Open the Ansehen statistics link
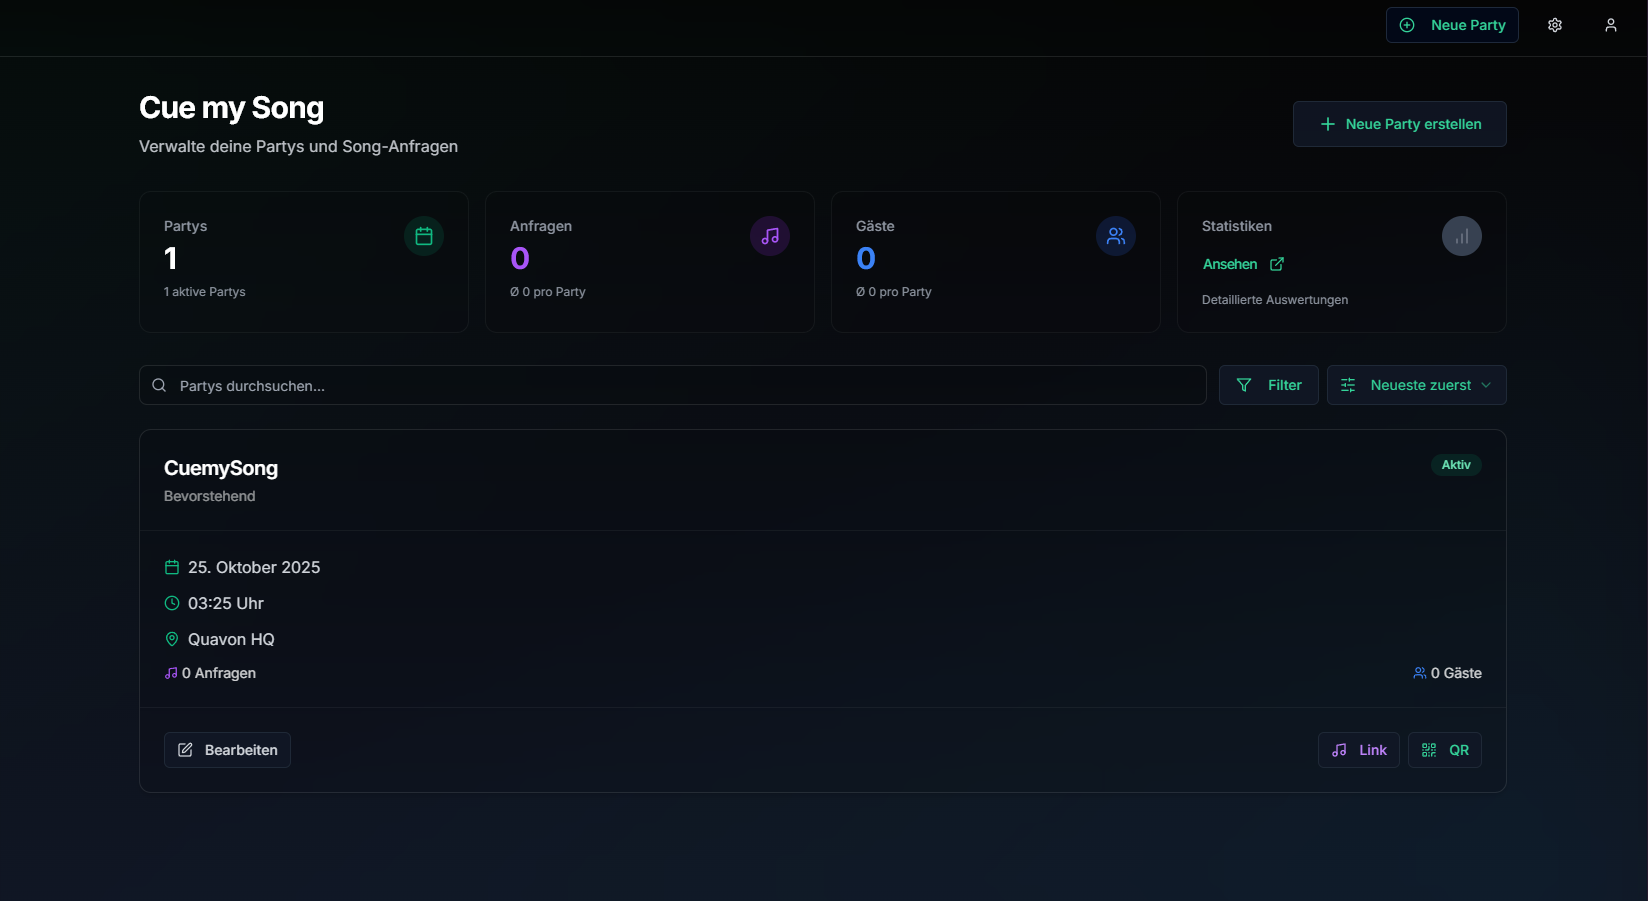 (1231, 264)
